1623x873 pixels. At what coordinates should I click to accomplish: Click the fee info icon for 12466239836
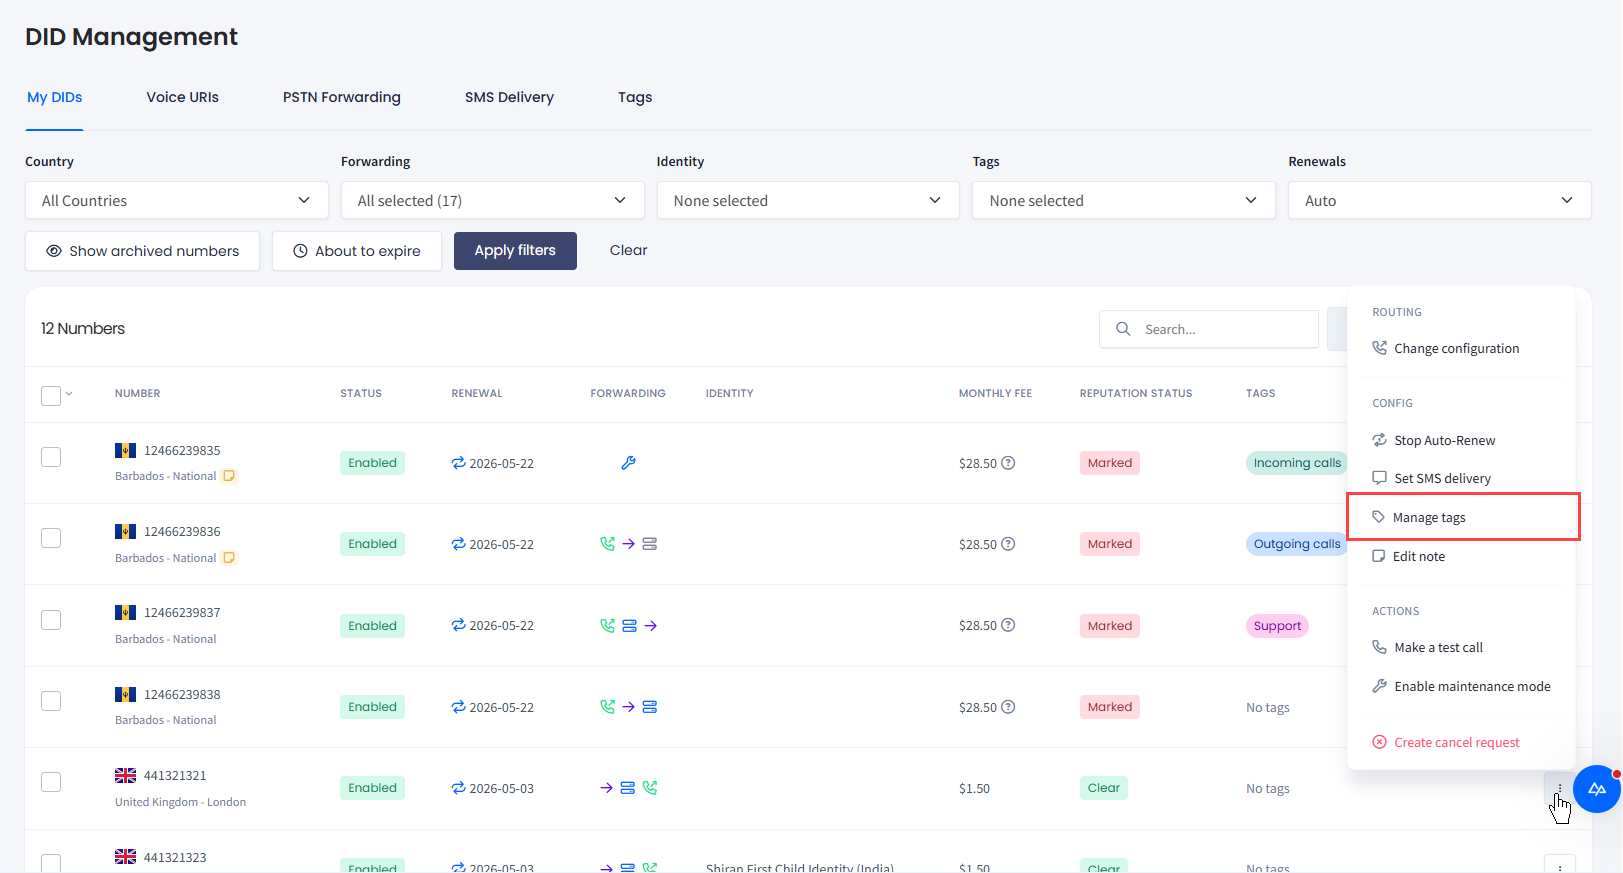click(x=1008, y=544)
